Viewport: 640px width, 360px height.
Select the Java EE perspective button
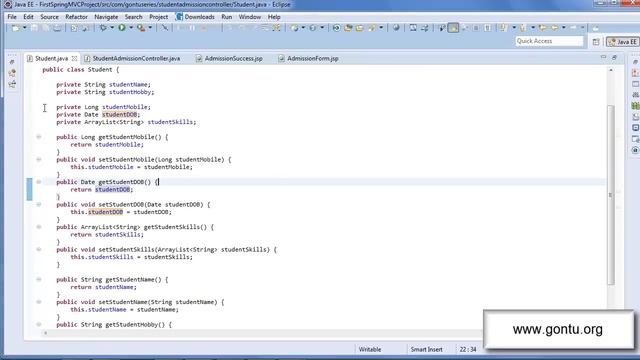(622, 42)
